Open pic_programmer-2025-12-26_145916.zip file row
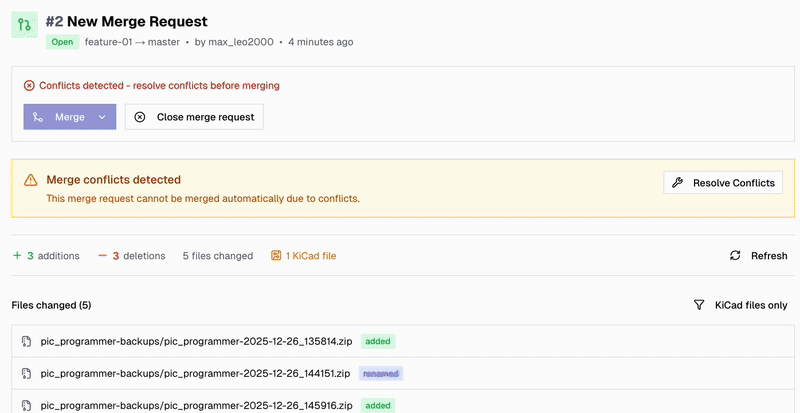 click(403, 401)
